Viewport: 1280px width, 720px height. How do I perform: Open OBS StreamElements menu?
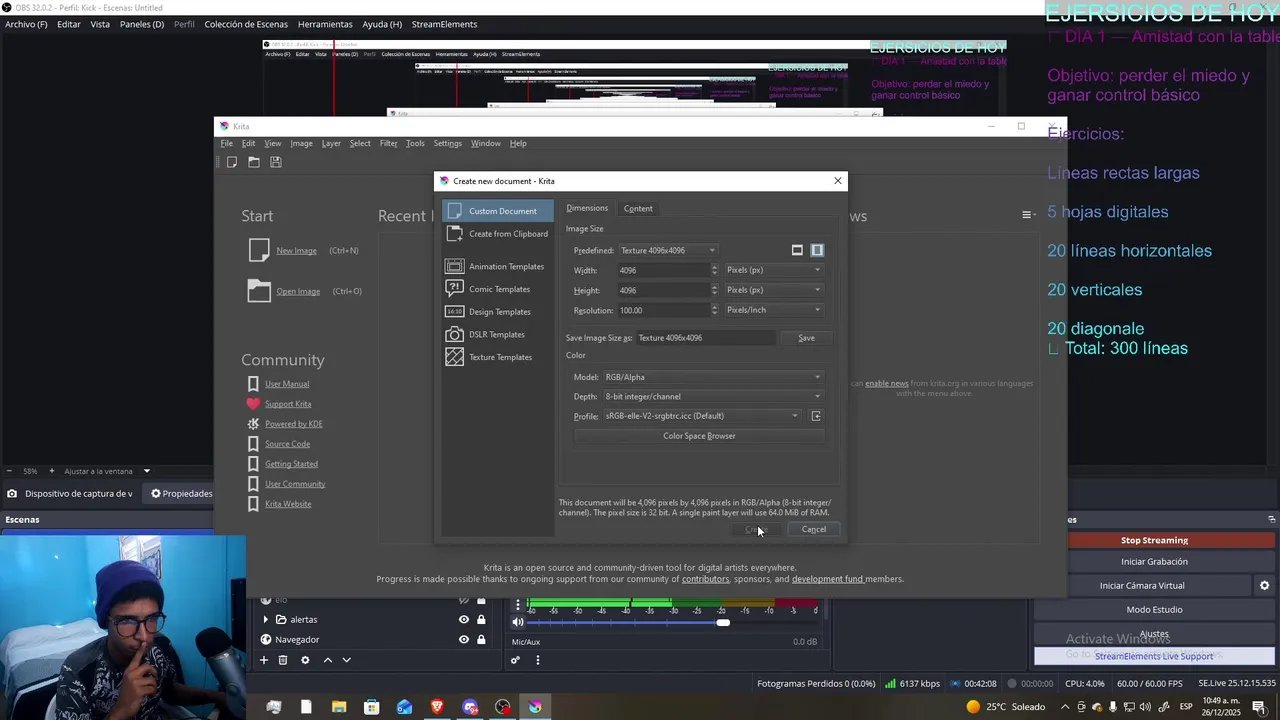[444, 24]
